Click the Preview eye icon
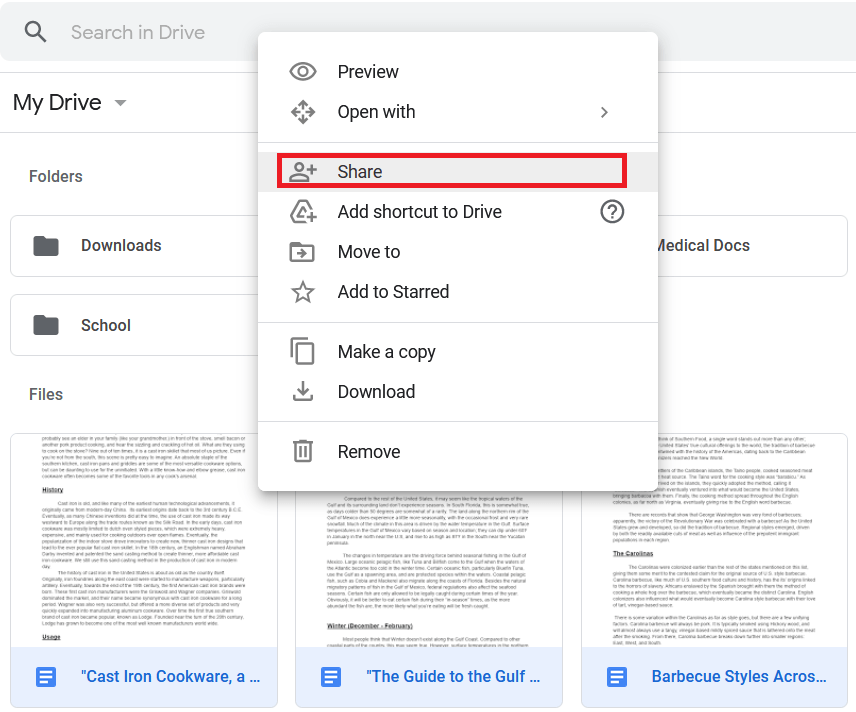 click(x=303, y=72)
